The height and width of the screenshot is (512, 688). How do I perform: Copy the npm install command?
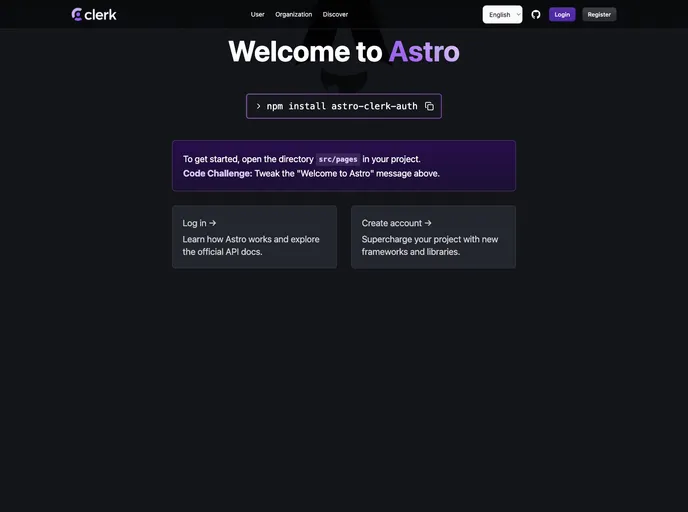[x=429, y=106]
